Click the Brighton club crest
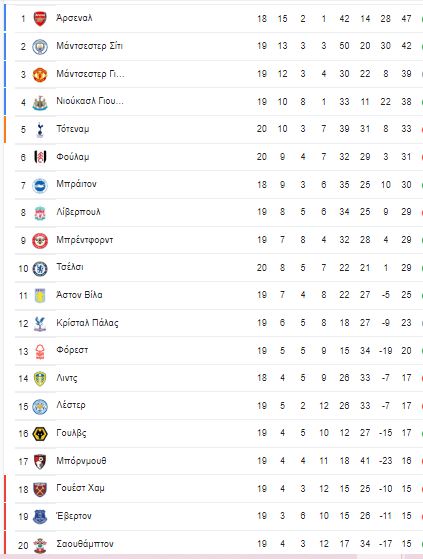 click(40, 185)
